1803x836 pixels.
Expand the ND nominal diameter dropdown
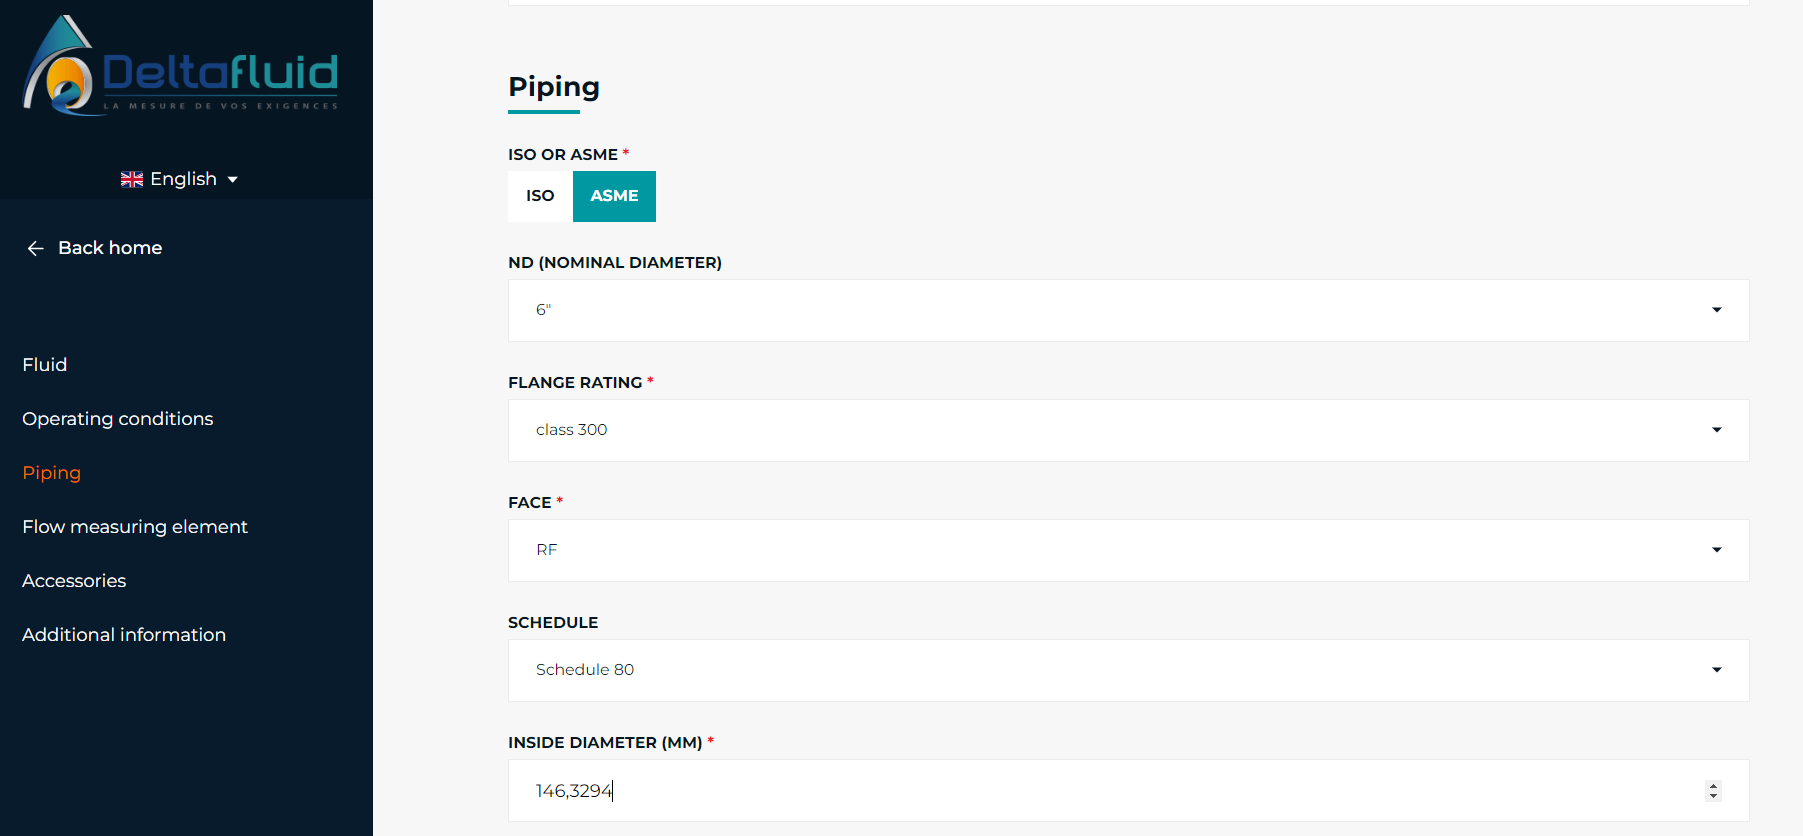(x=1128, y=310)
